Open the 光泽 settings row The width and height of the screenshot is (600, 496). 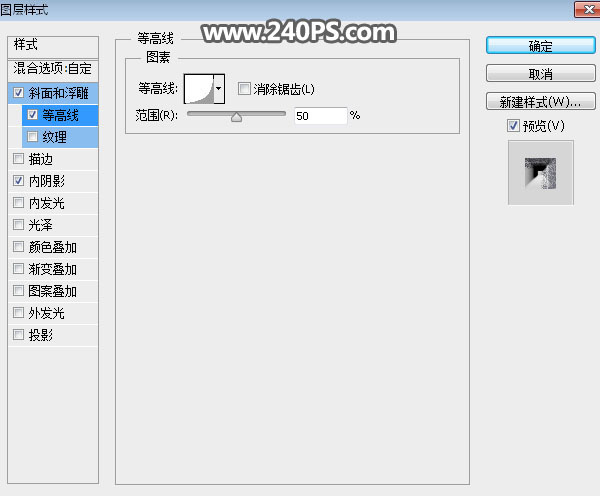[53, 225]
